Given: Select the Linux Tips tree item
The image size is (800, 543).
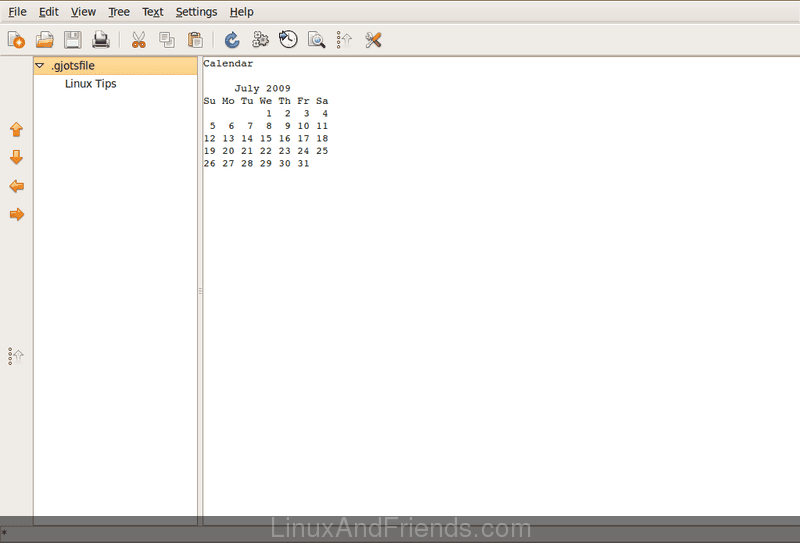Looking at the screenshot, I should point(90,84).
